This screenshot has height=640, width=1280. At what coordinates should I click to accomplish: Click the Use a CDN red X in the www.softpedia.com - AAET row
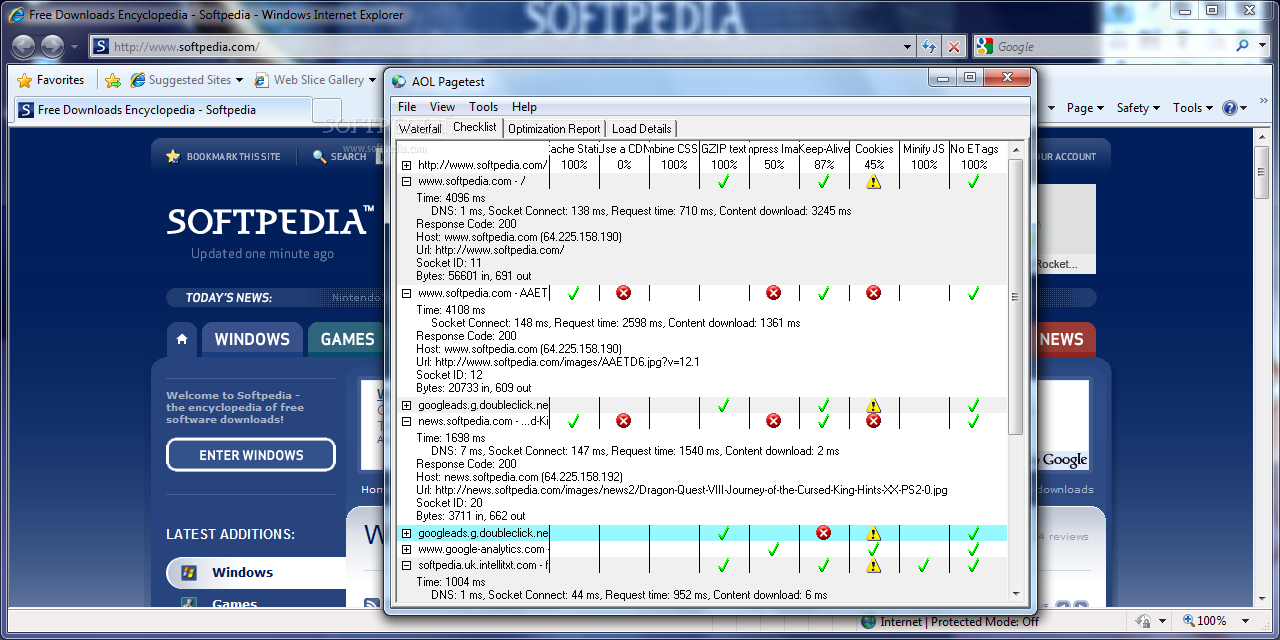coord(624,293)
